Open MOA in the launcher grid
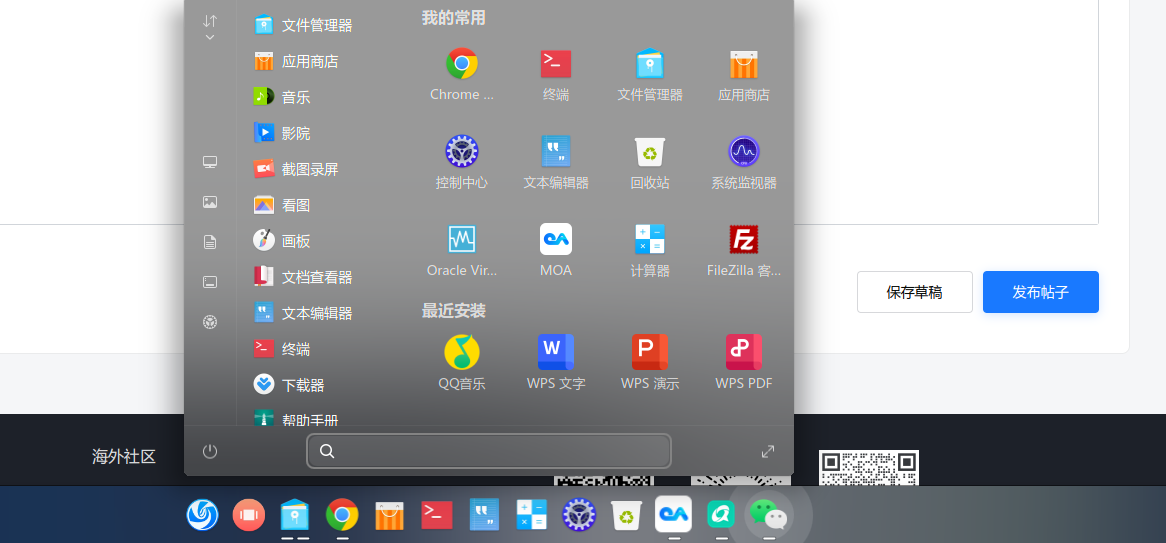 pos(555,250)
